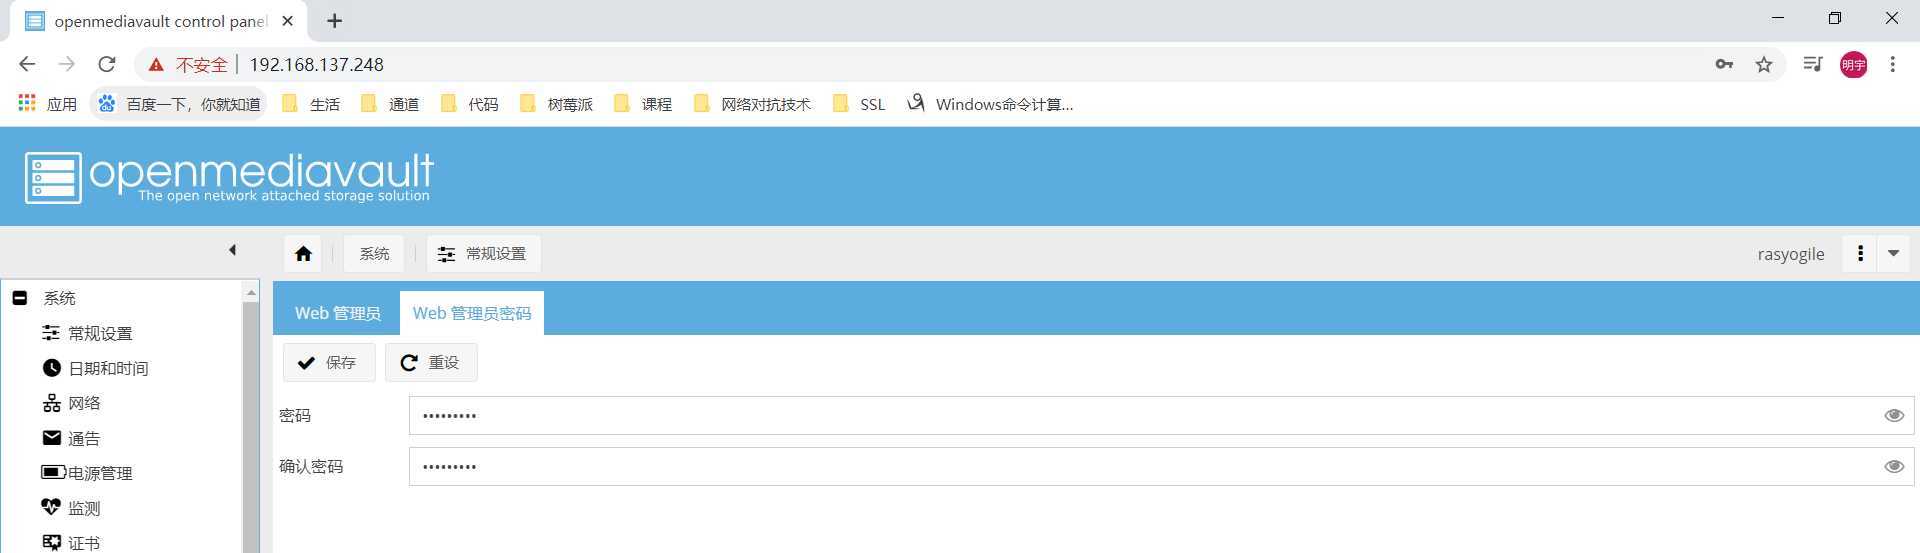
Task: Open the SSL bookmark folder
Action: pos(859,104)
